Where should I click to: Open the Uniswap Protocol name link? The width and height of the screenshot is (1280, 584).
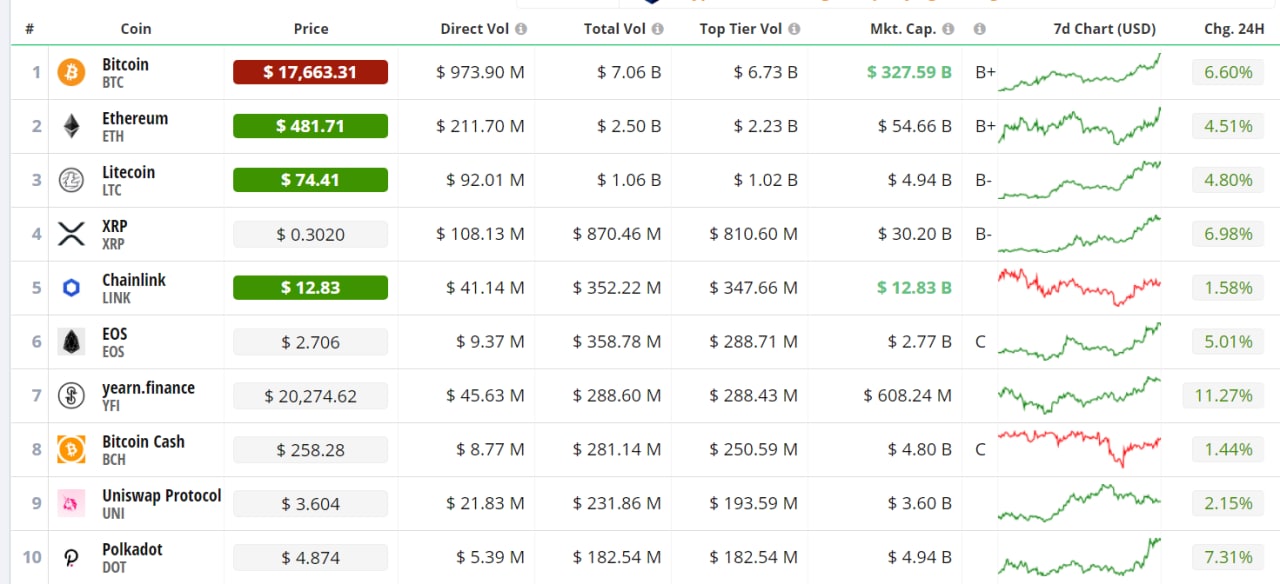coord(162,496)
